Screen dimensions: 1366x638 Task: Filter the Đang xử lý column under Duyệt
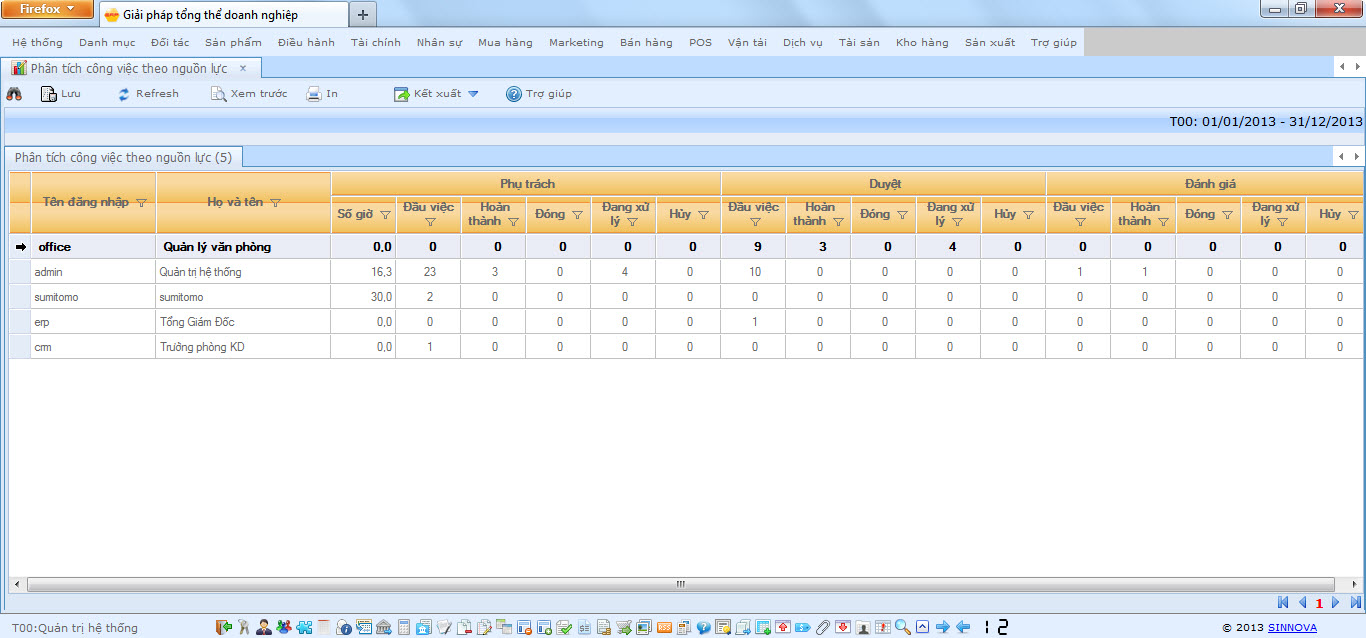pyautogui.click(x=957, y=222)
